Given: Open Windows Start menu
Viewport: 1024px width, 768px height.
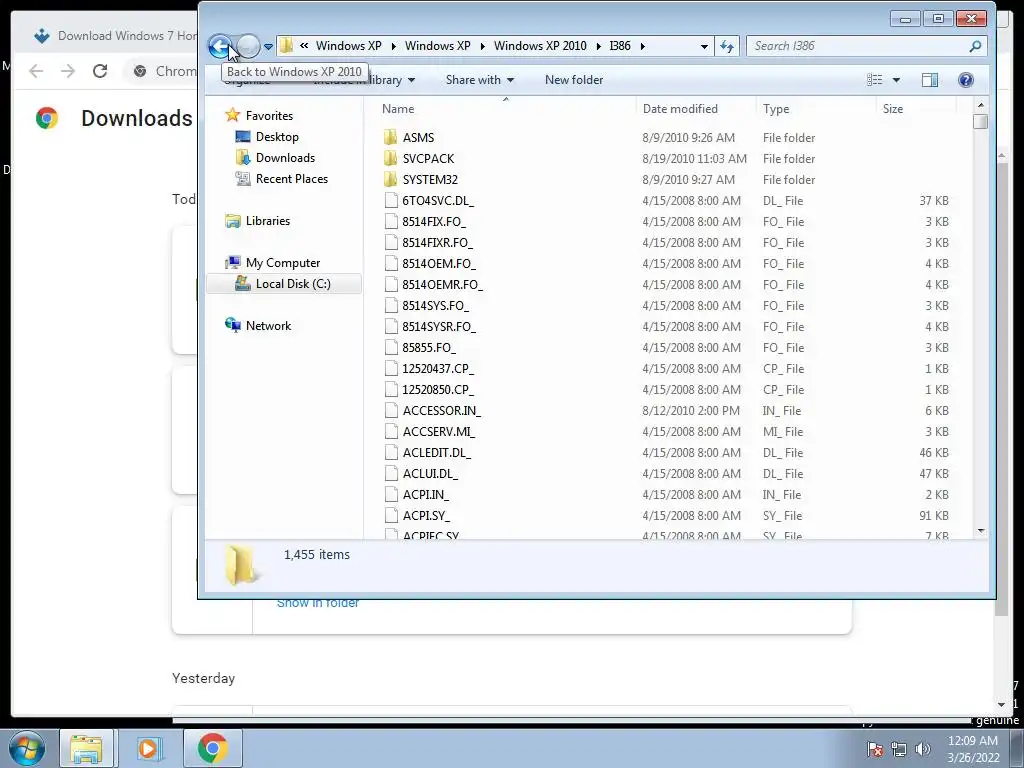Looking at the screenshot, I should coord(27,748).
